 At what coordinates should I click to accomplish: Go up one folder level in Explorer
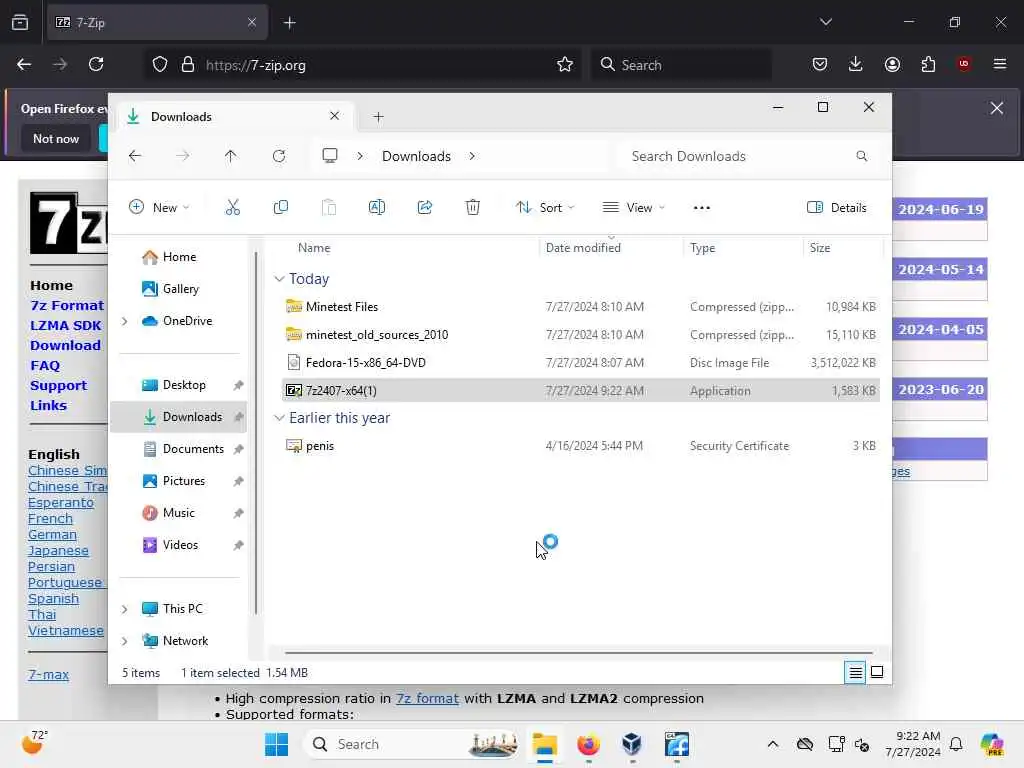click(x=231, y=156)
